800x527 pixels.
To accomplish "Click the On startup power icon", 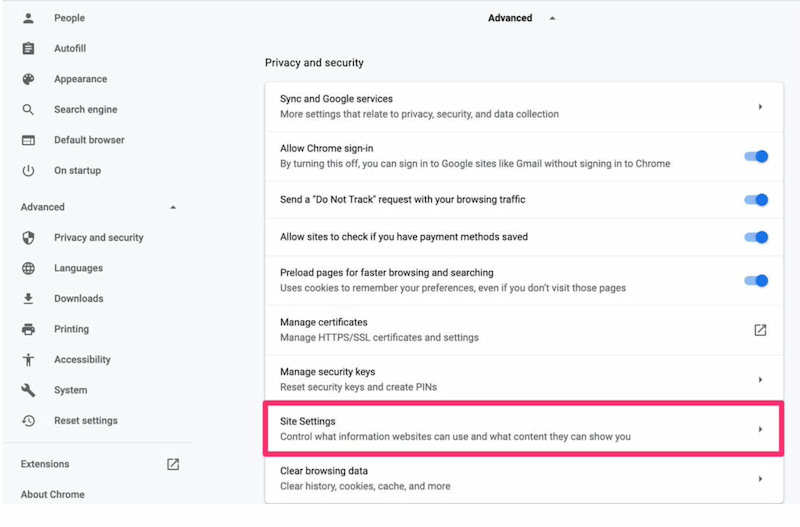I will click(x=28, y=171).
